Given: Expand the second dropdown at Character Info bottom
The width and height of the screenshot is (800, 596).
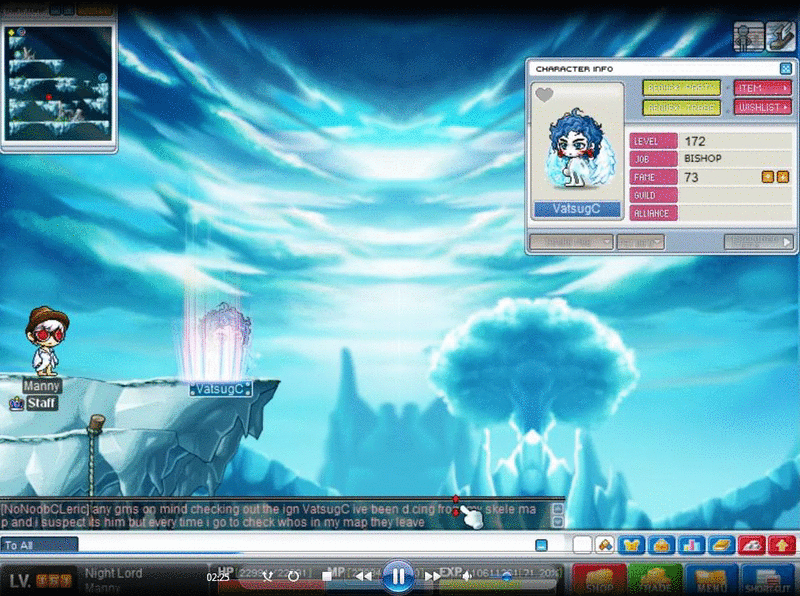Looking at the screenshot, I should coord(641,241).
